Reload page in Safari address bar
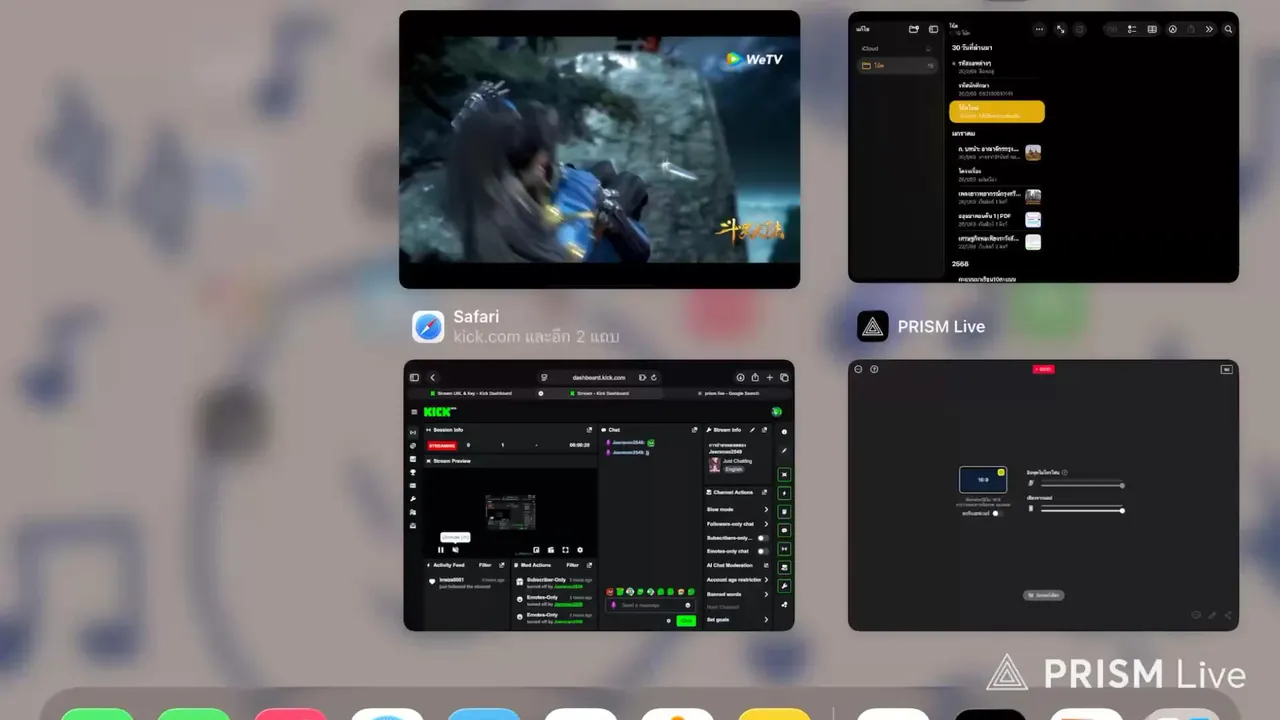1280x720 pixels. click(654, 377)
